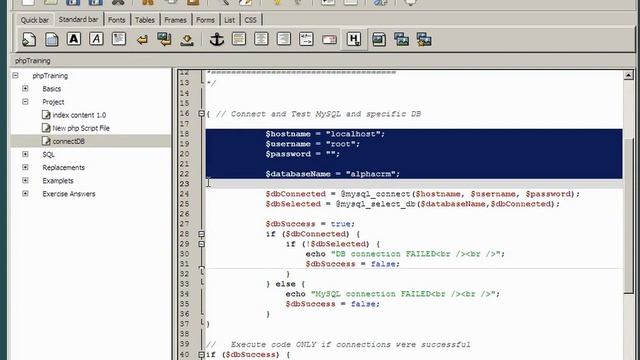Viewport: 640px width, 360px height.
Task: Apply Italic with the slanted A icon
Action: [96, 39]
